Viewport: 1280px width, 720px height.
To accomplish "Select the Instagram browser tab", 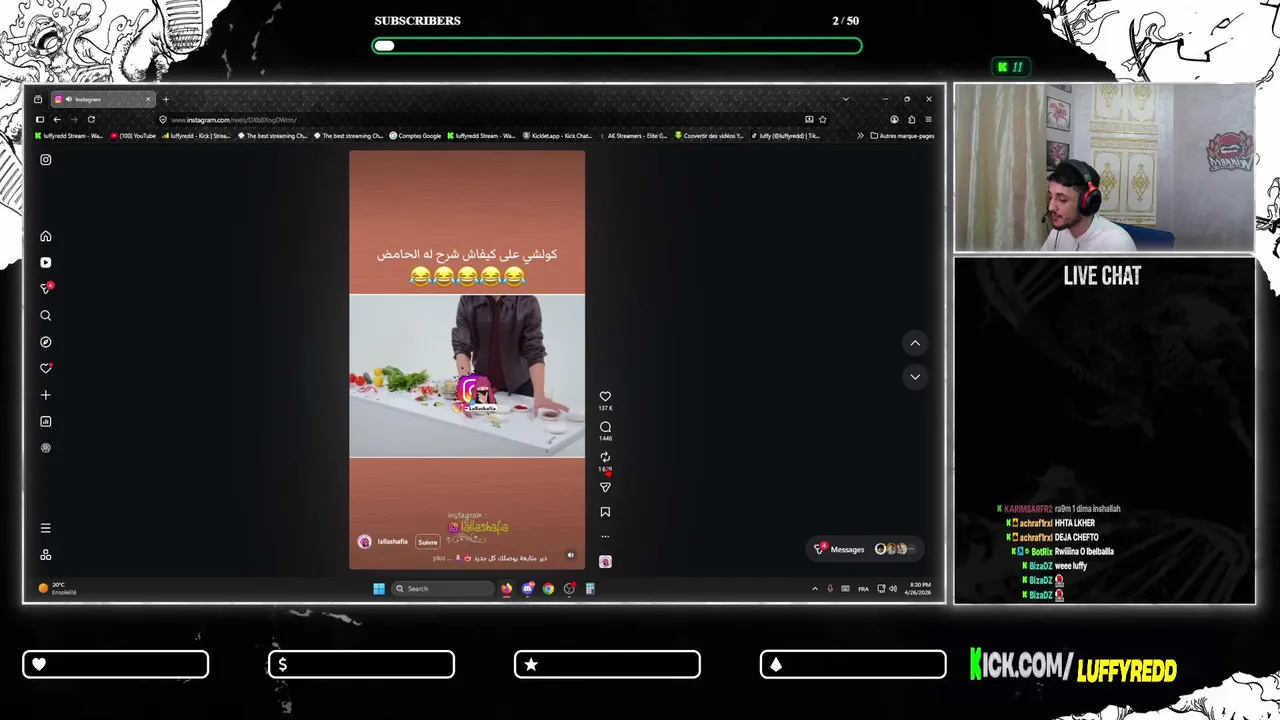I will (x=103, y=99).
